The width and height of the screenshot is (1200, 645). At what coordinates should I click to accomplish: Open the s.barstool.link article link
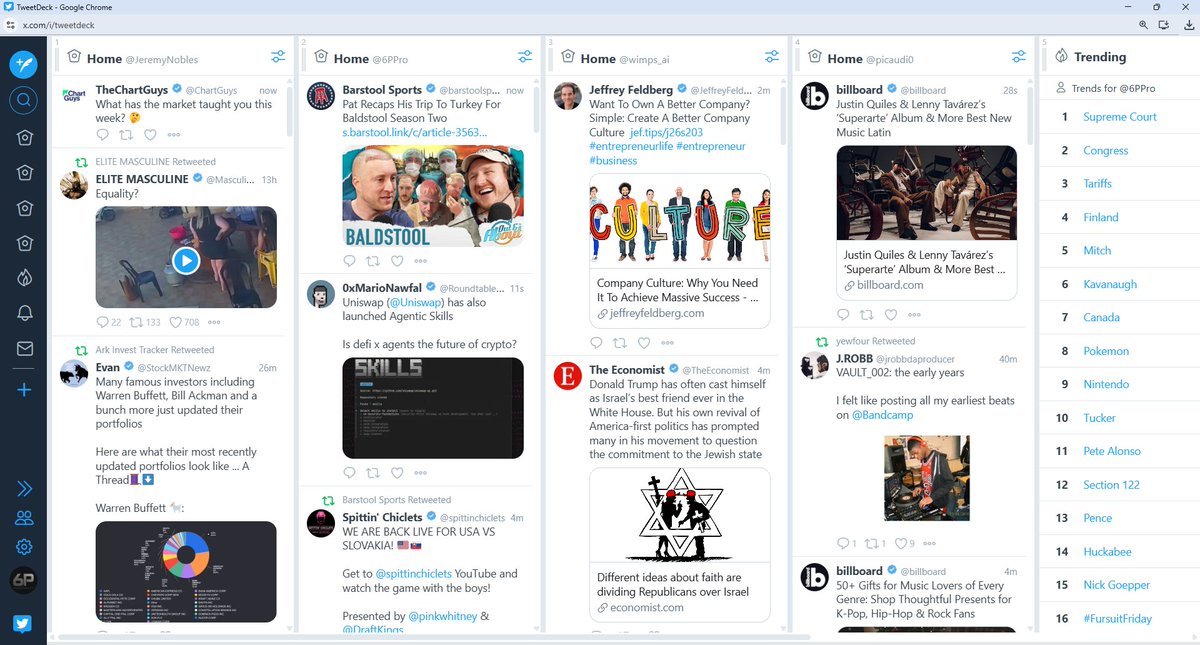[415, 132]
